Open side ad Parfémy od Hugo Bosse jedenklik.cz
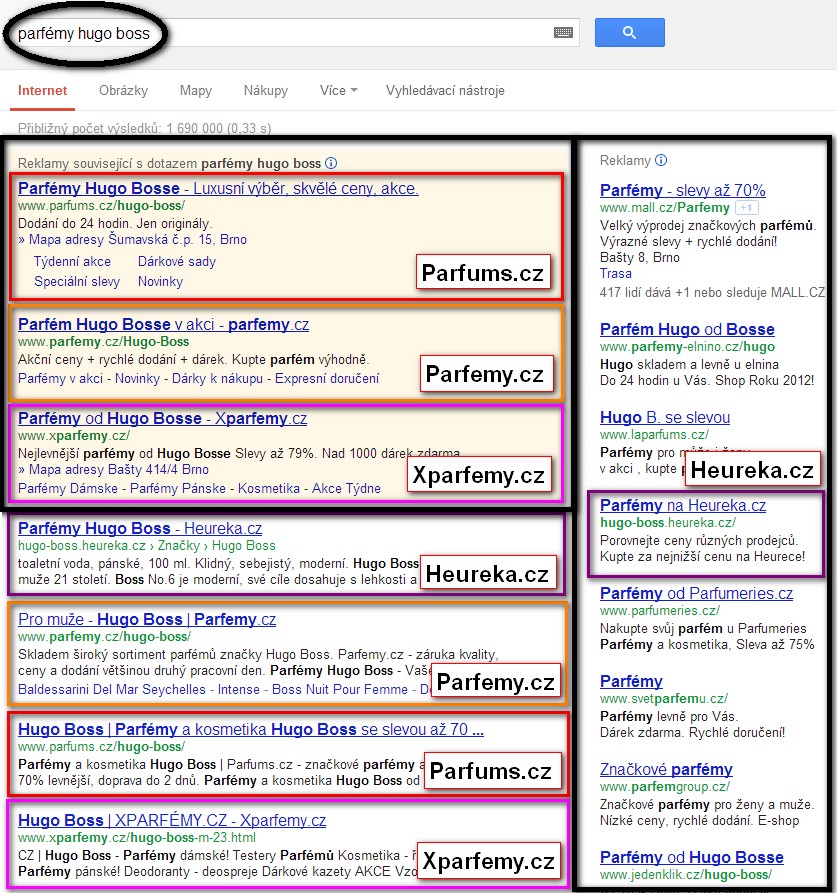 (692, 857)
